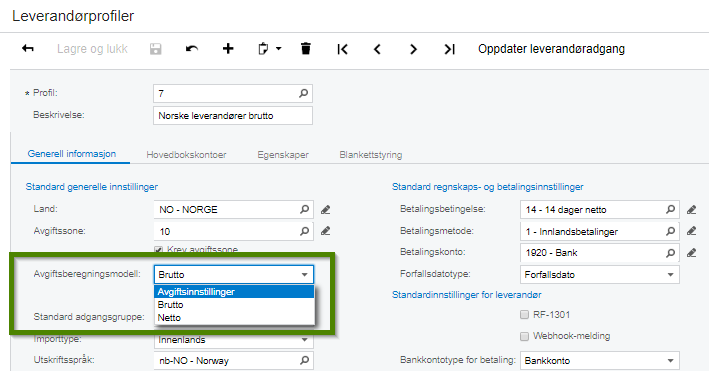The height and width of the screenshot is (371, 709).
Task: Delete profile with trash icon
Action: coord(306,48)
